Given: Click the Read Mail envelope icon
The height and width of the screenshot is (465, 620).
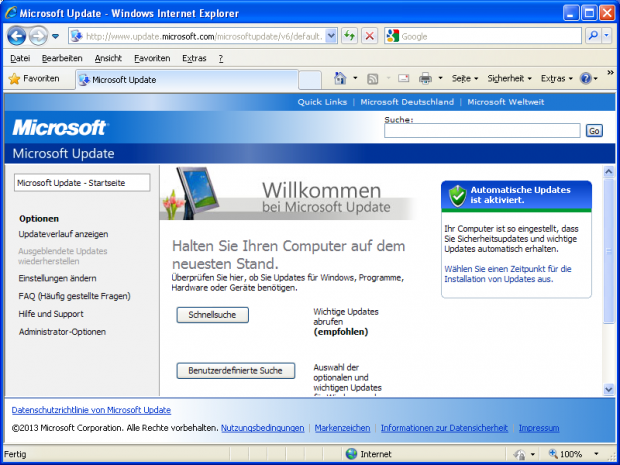Looking at the screenshot, I should 404,78.
